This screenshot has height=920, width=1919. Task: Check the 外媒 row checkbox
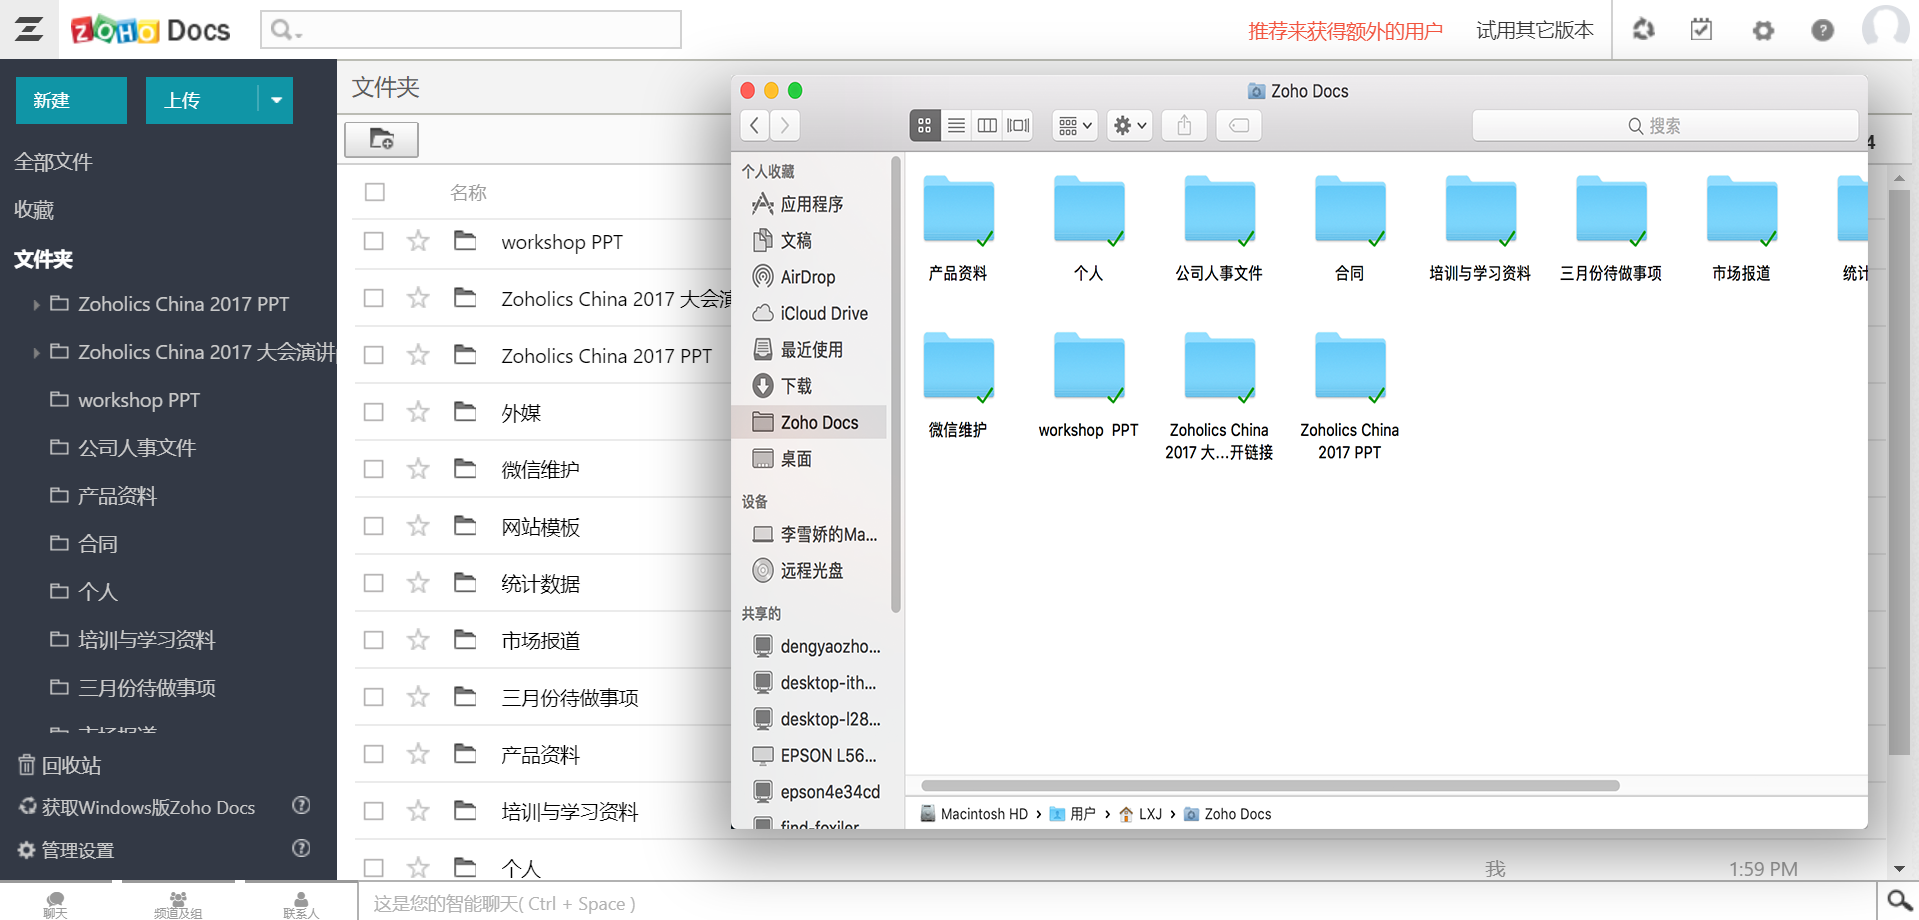click(374, 412)
